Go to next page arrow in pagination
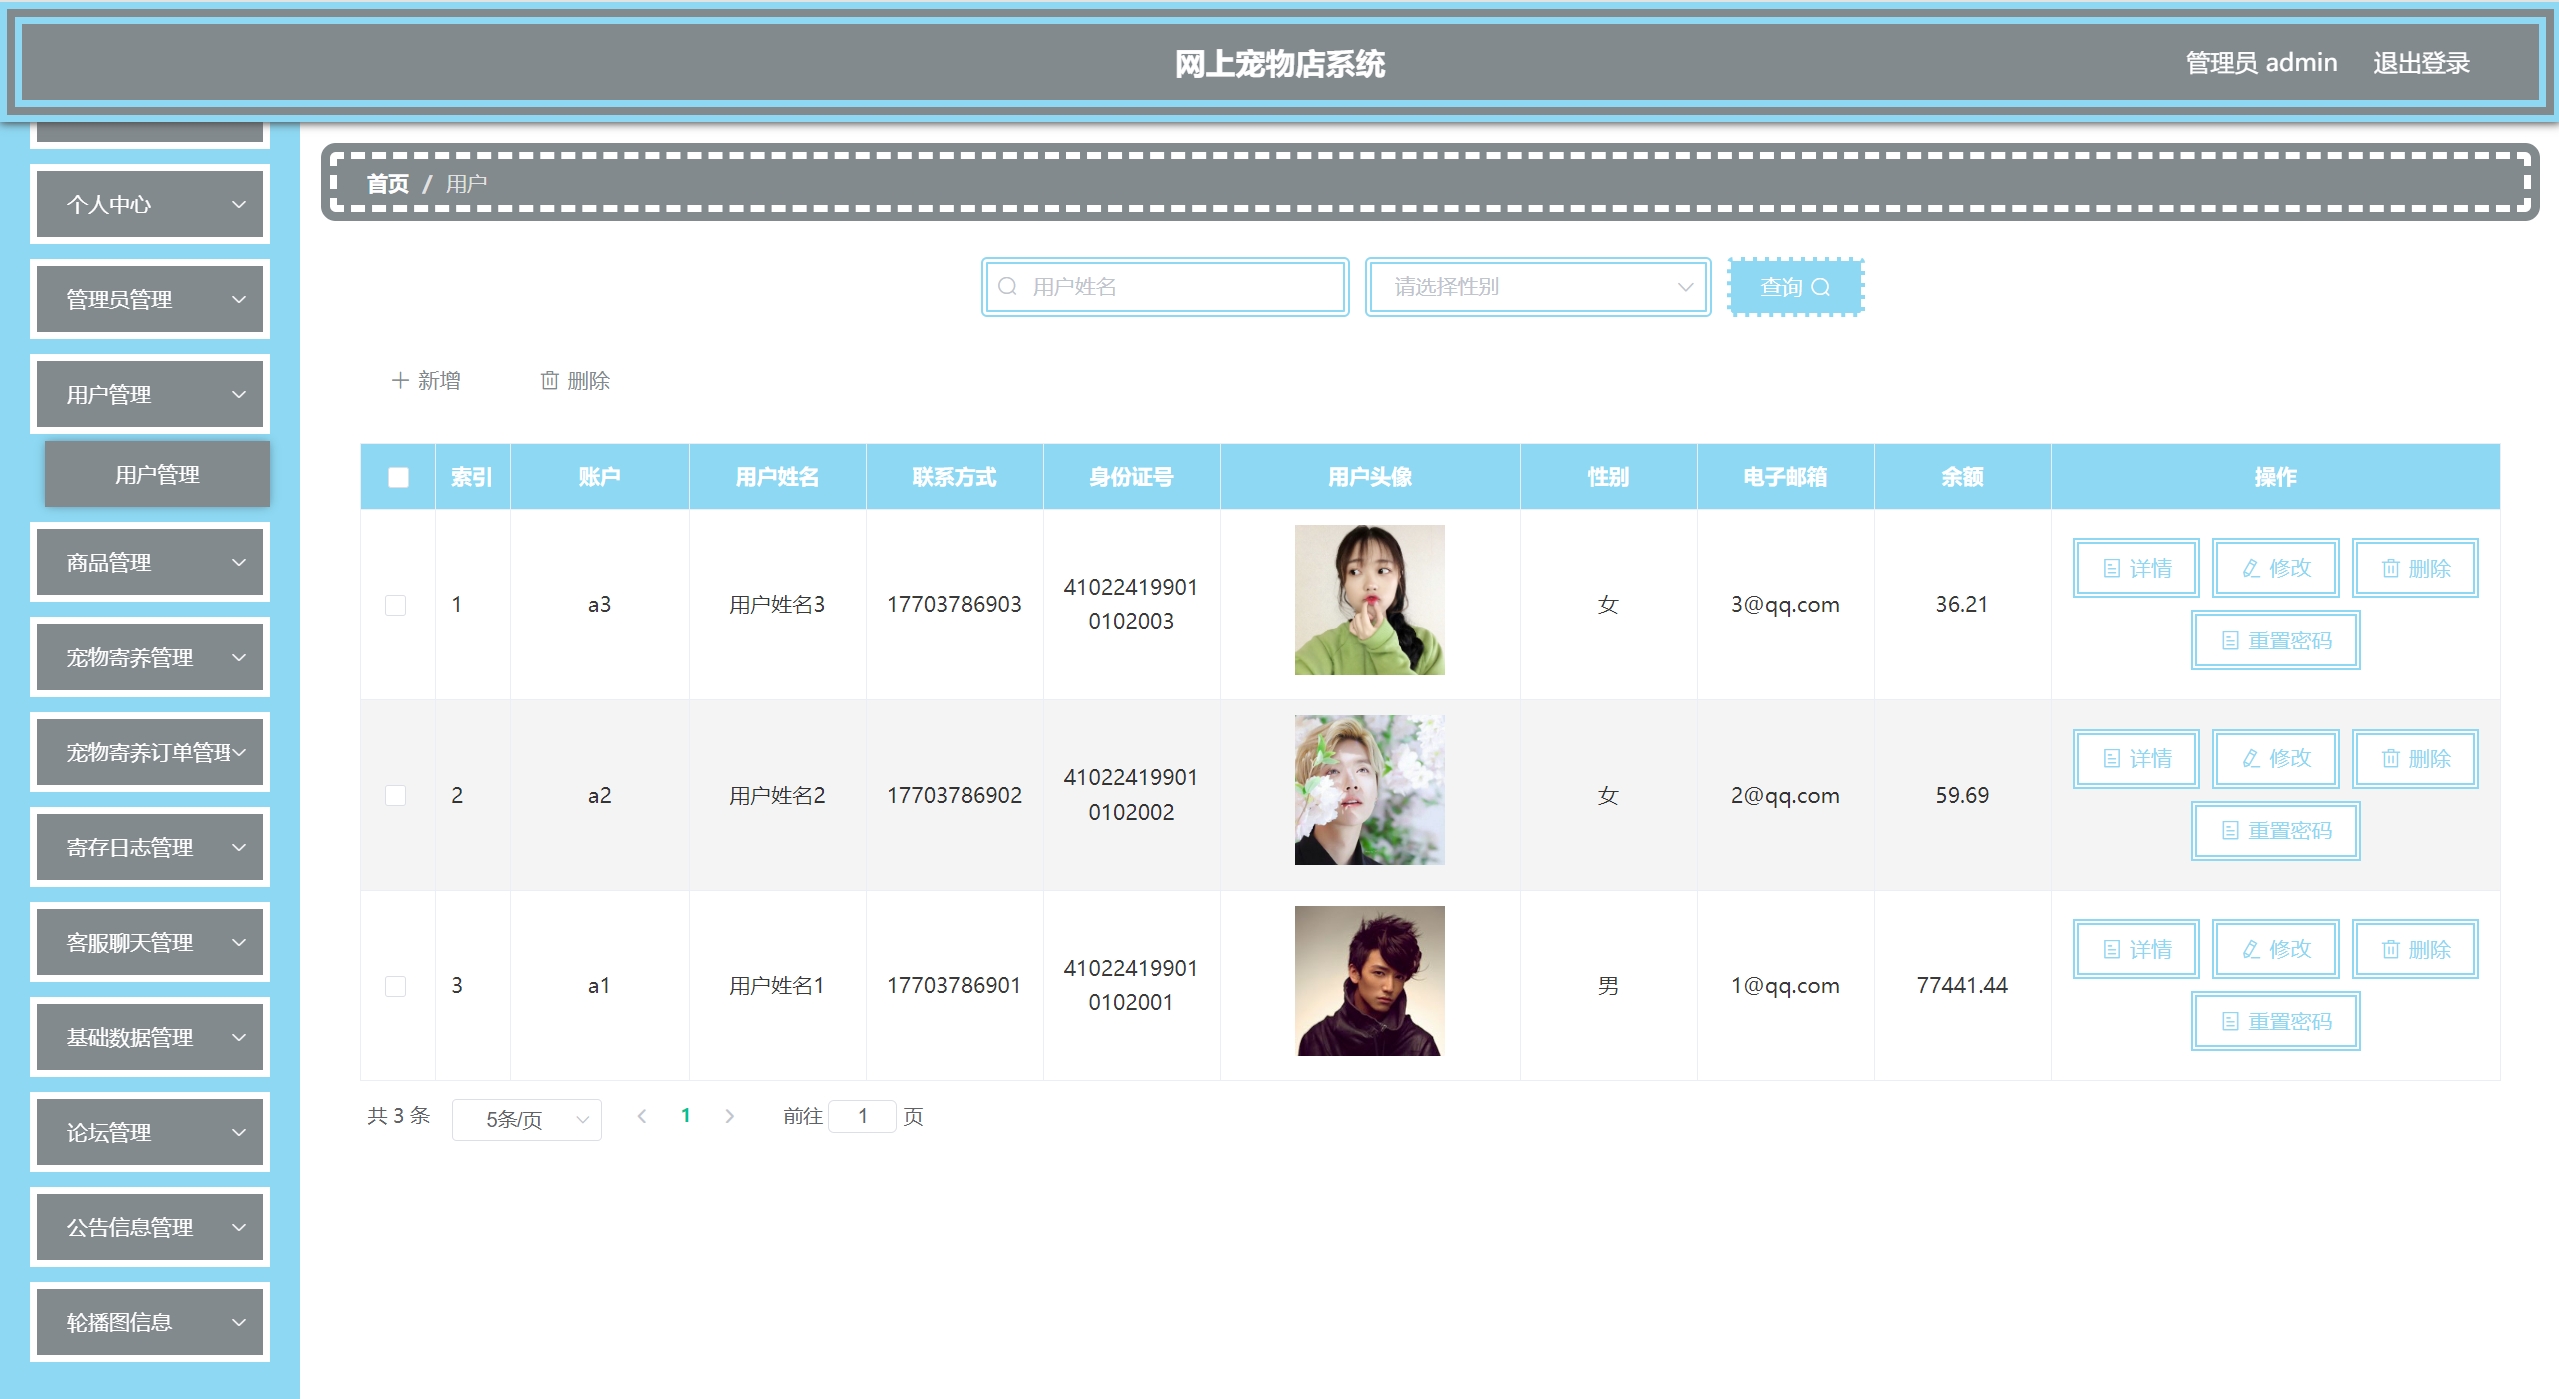The height and width of the screenshot is (1399, 2559). 730,1116
